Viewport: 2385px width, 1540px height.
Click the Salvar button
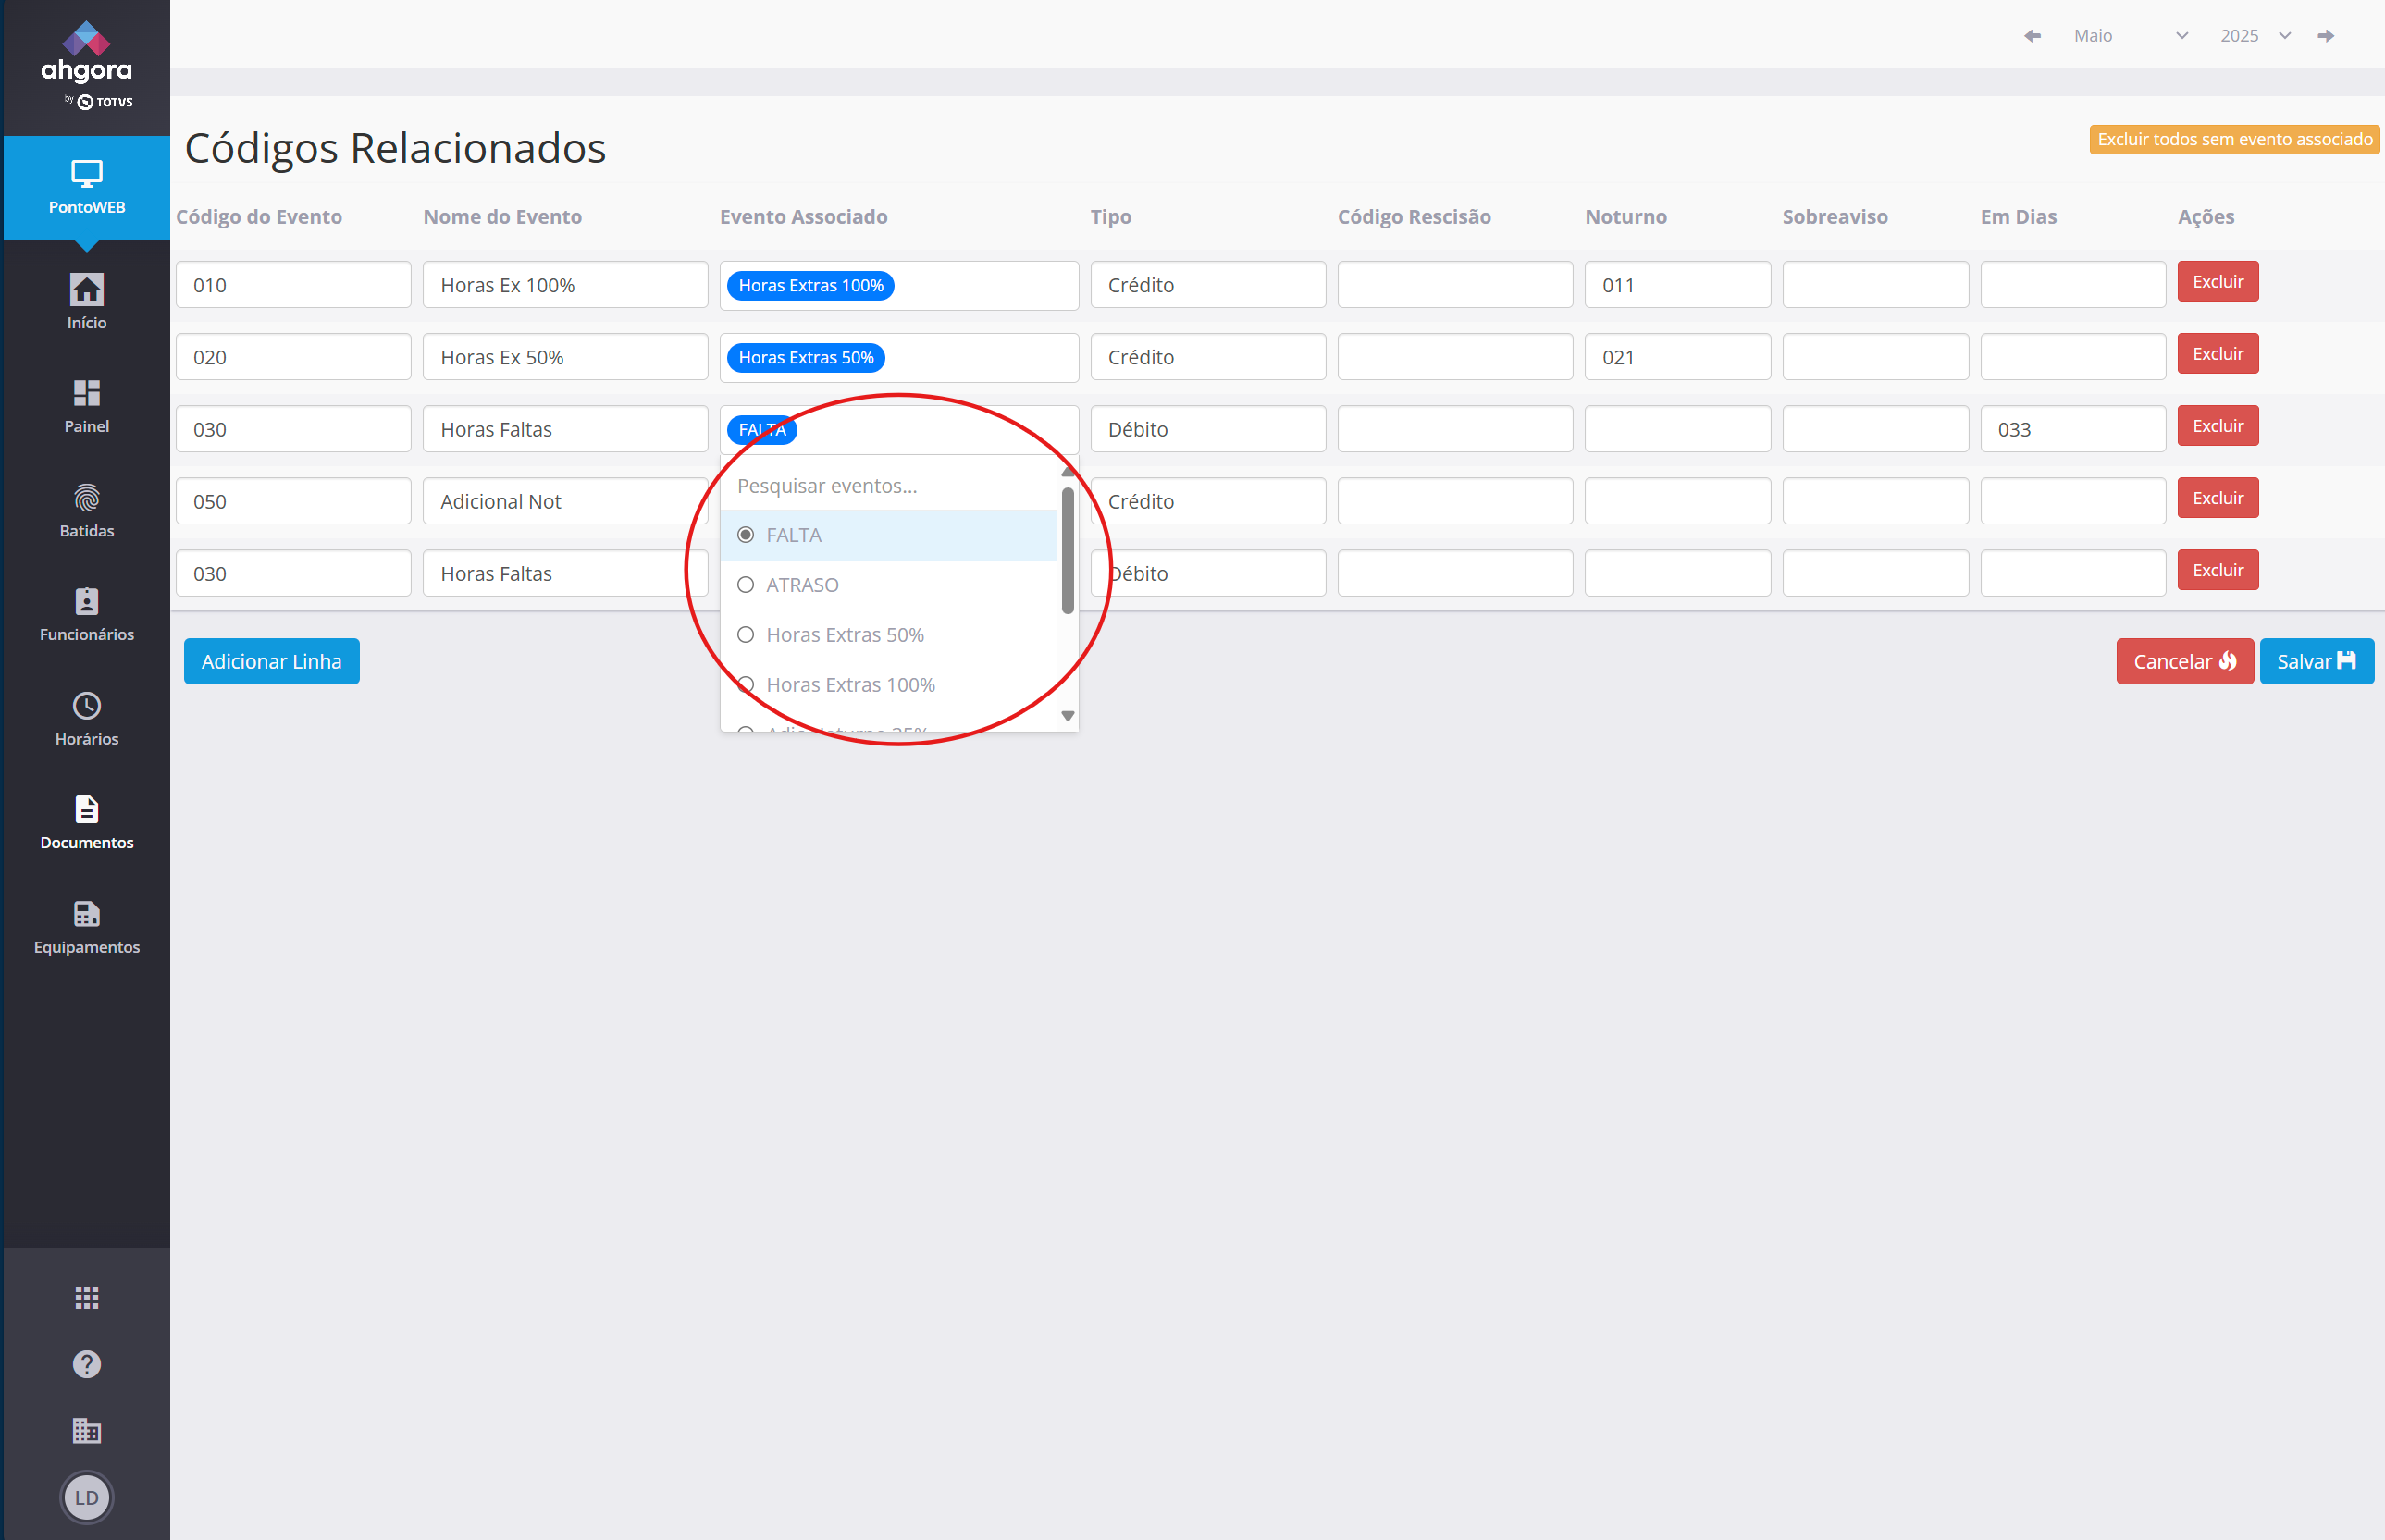[x=2315, y=661]
